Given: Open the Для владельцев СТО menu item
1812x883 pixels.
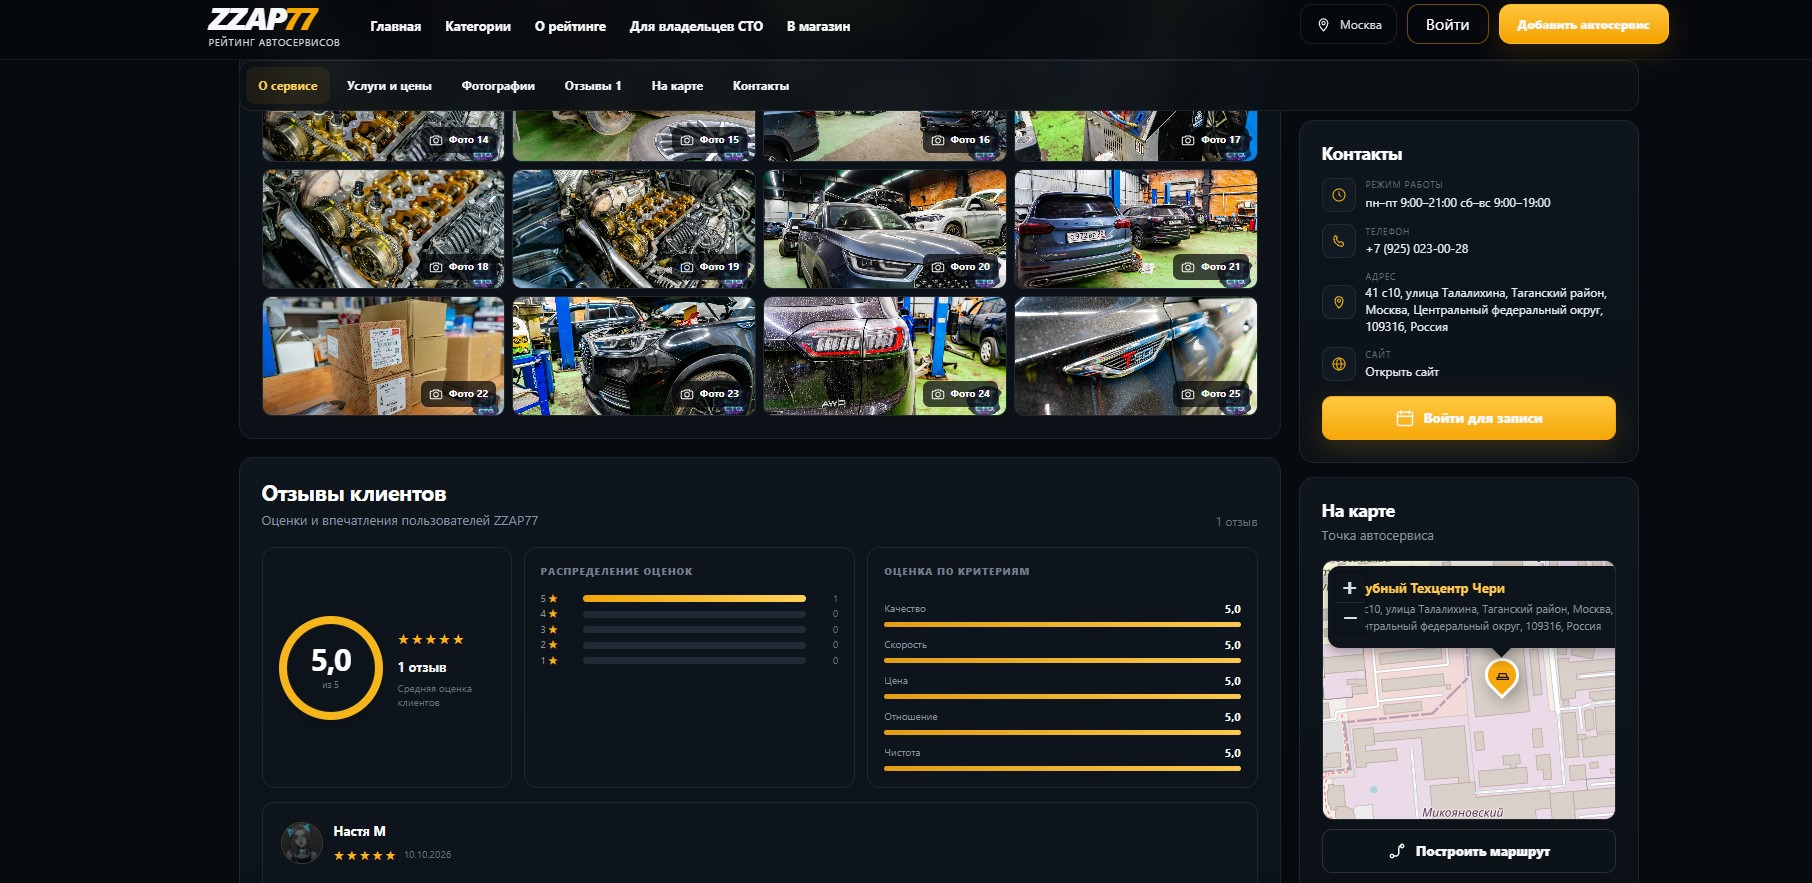Looking at the screenshot, I should click(x=696, y=26).
